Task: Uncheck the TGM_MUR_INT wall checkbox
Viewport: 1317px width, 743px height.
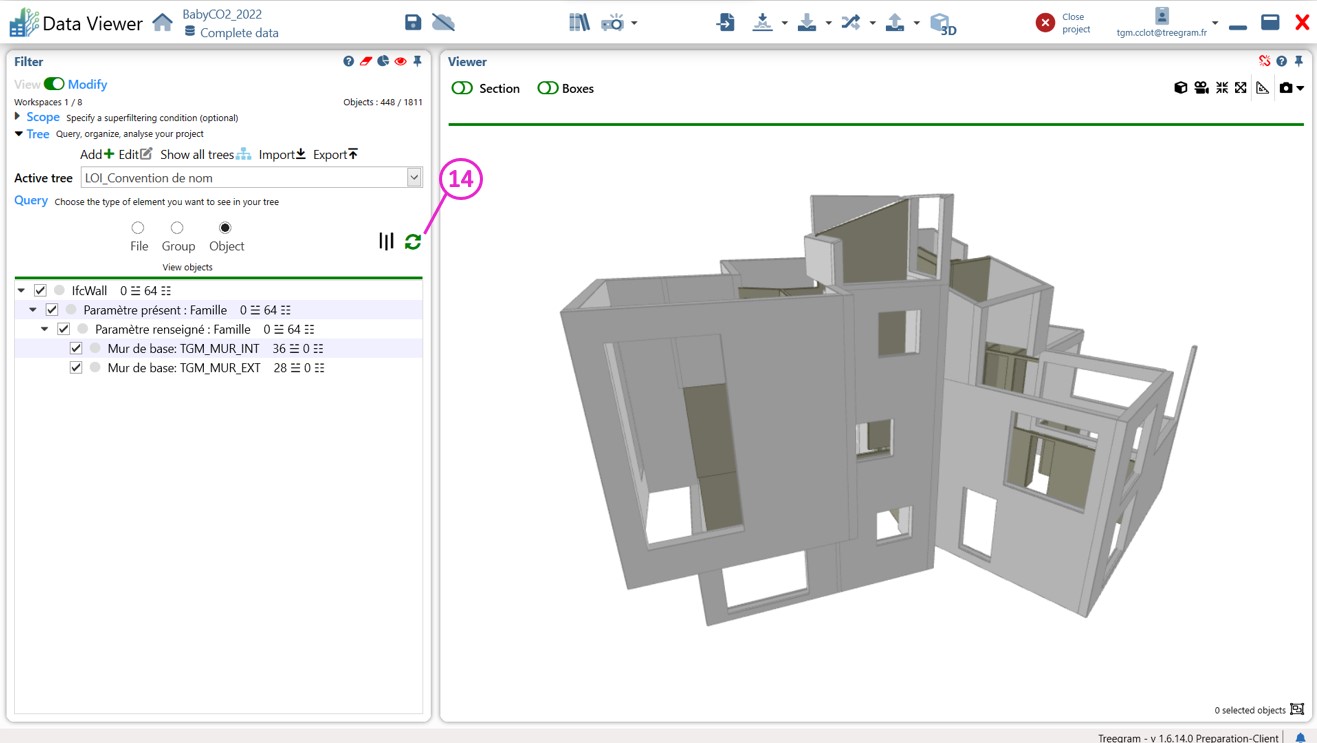Action: coord(76,348)
